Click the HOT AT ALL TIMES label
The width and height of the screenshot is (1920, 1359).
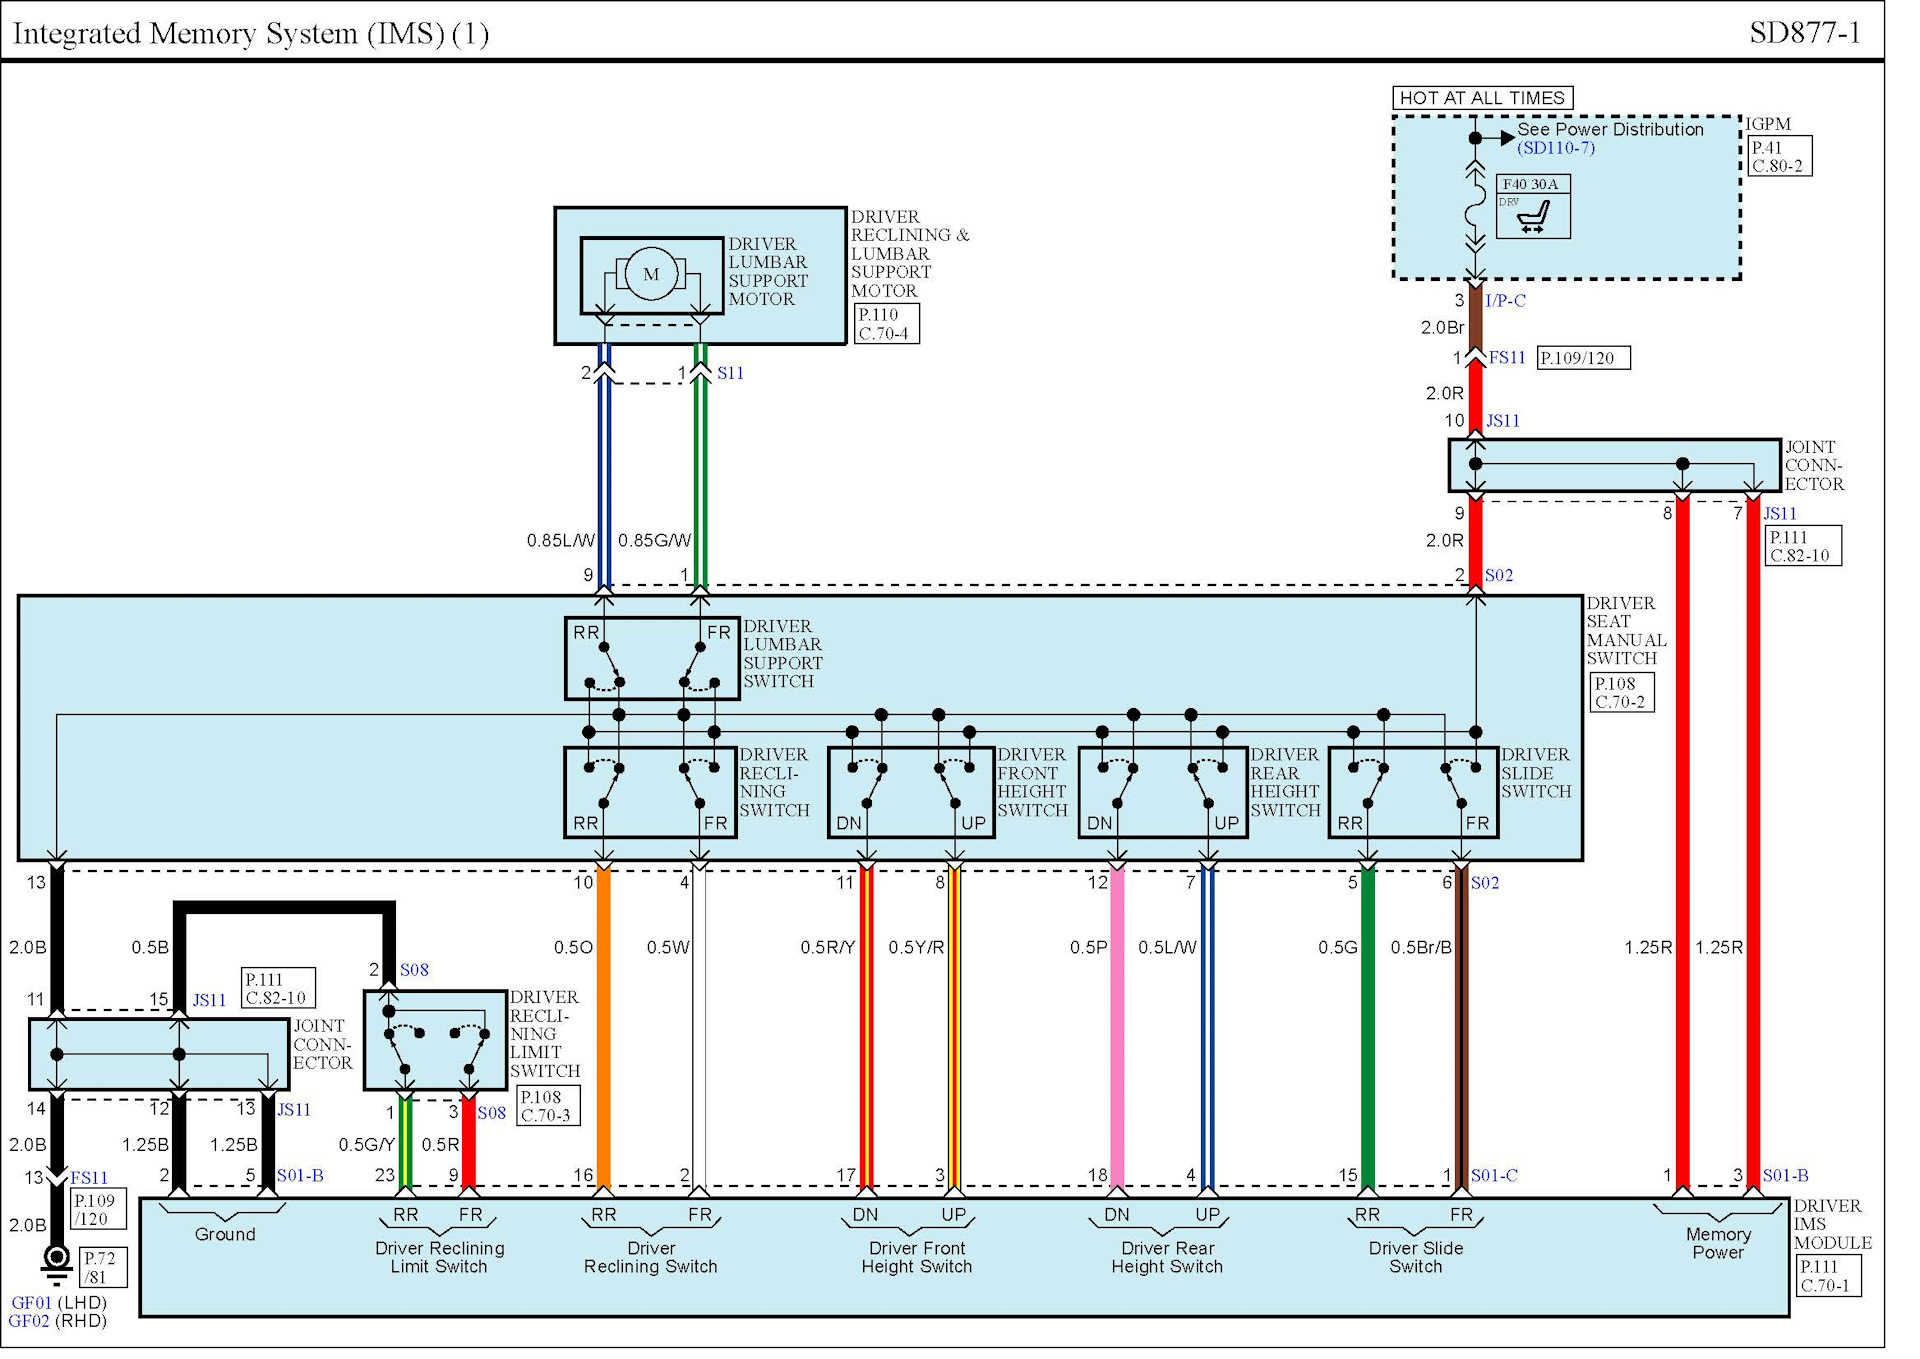coord(1482,98)
